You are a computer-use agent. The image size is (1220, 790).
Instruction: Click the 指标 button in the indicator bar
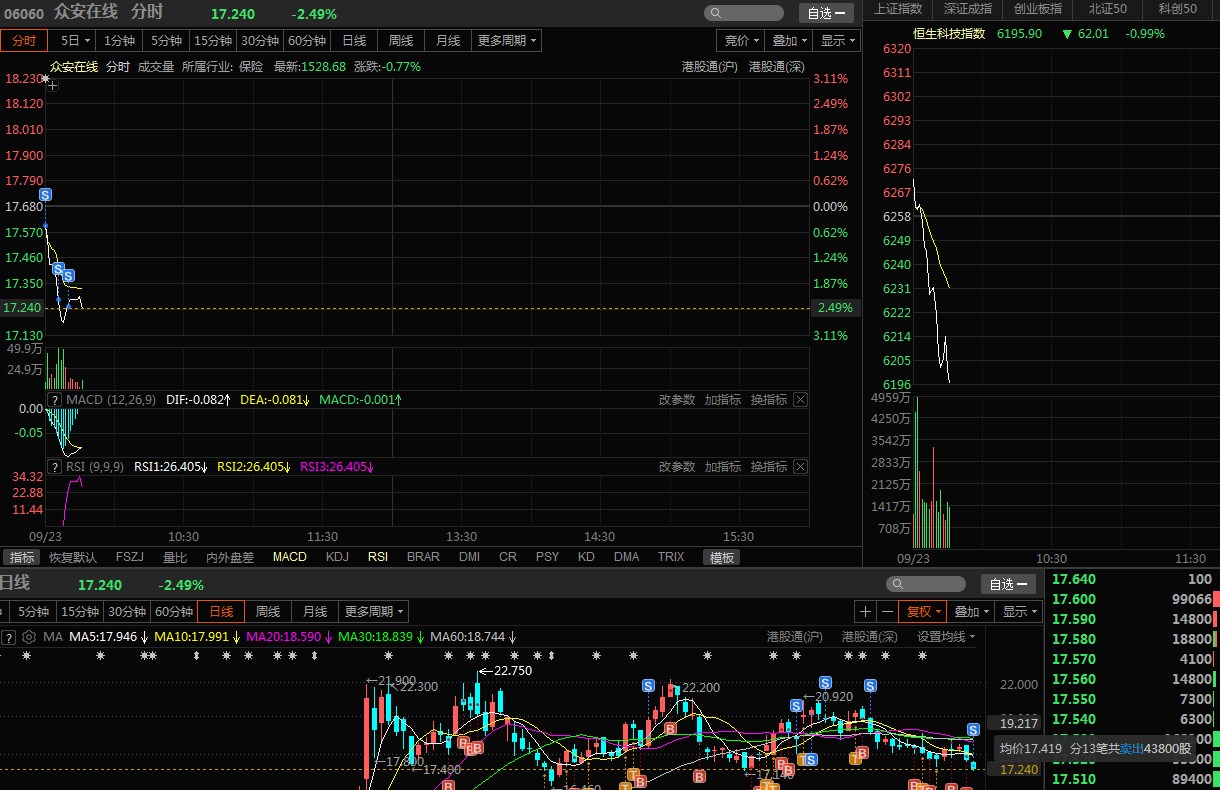pyautogui.click(x=22, y=557)
